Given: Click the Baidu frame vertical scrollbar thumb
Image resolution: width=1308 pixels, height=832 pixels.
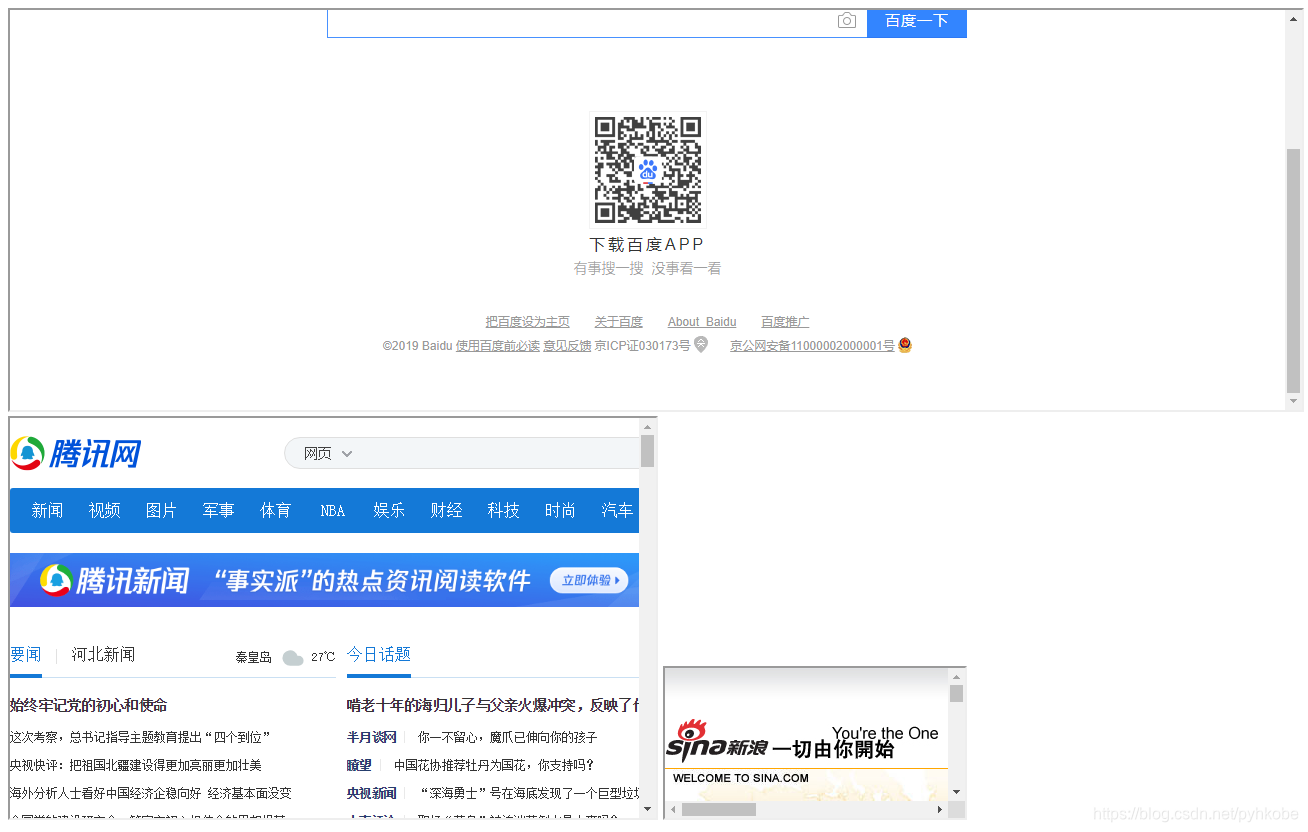Looking at the screenshot, I should tap(1294, 270).
